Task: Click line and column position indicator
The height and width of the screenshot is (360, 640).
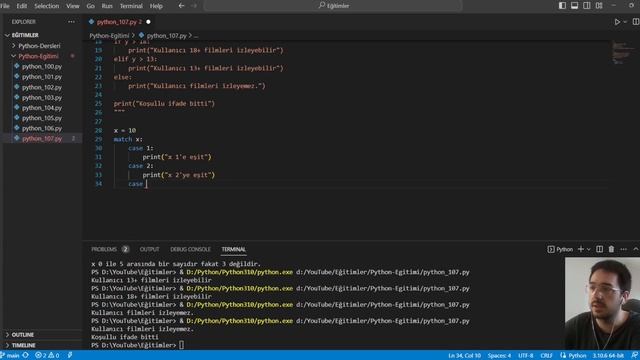Action: point(464,355)
